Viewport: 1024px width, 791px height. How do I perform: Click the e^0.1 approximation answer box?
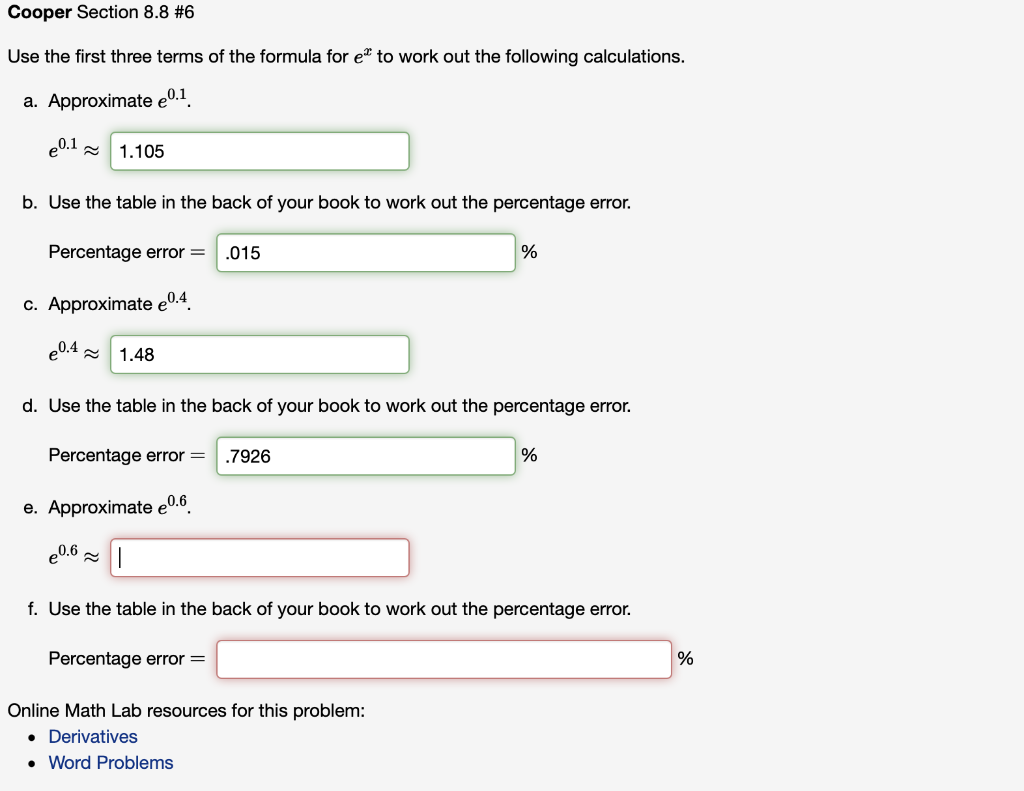point(259,151)
